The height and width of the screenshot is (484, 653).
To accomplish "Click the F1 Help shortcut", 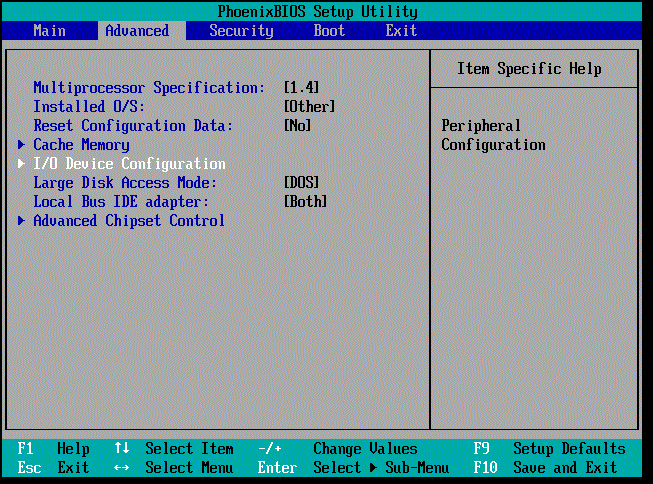I will click(53, 449).
